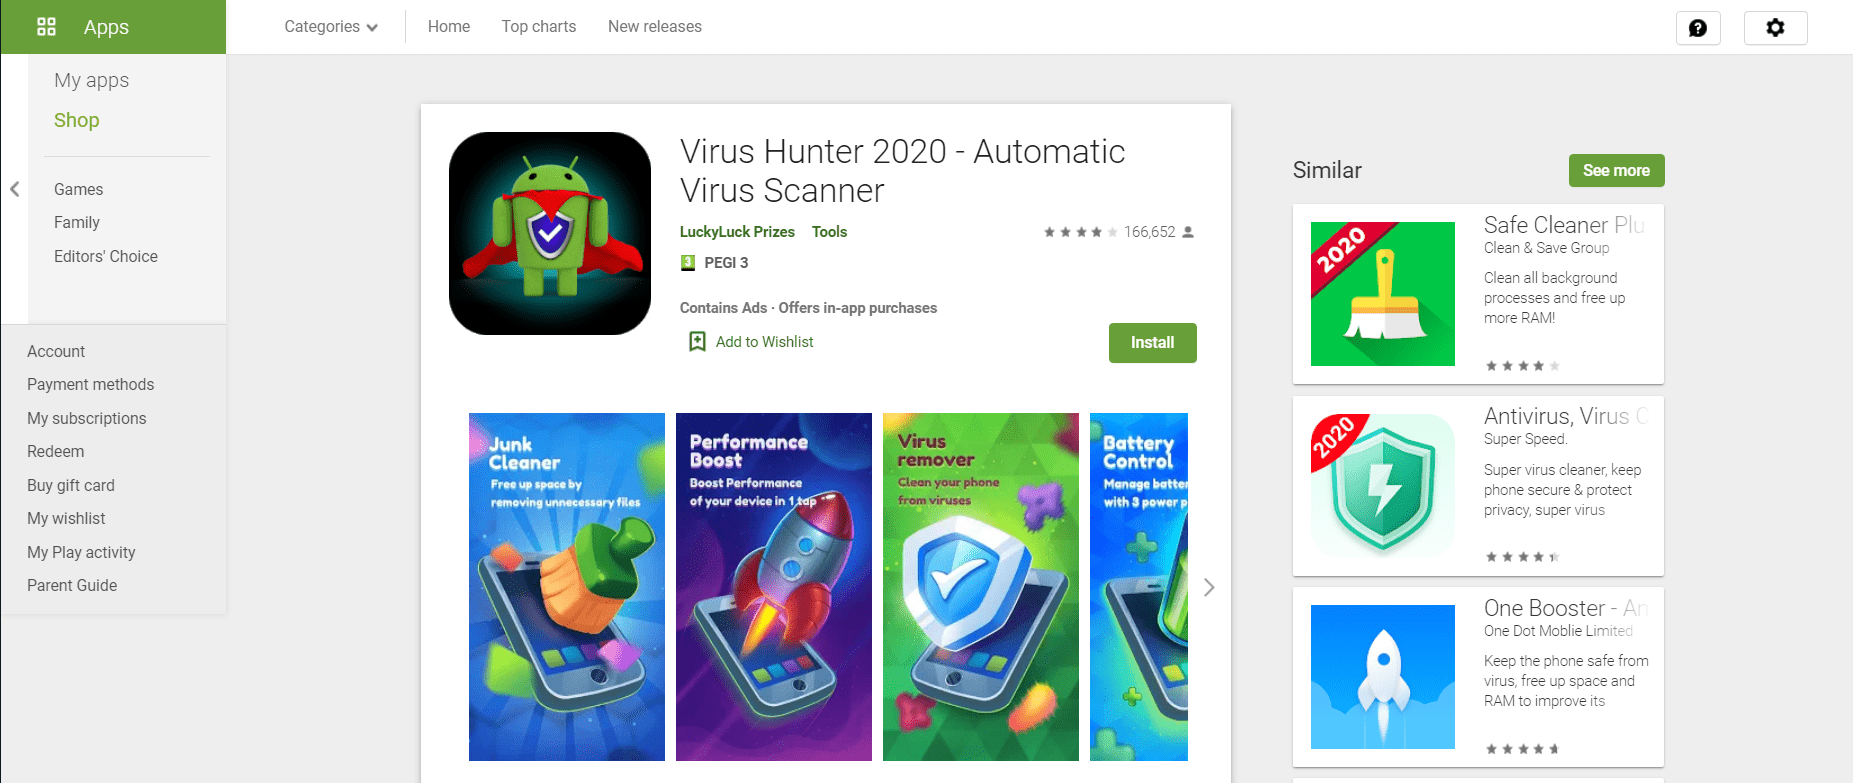Open the Junk Cleaner screenshot
Screen dimensions: 1853x783
tap(567, 587)
